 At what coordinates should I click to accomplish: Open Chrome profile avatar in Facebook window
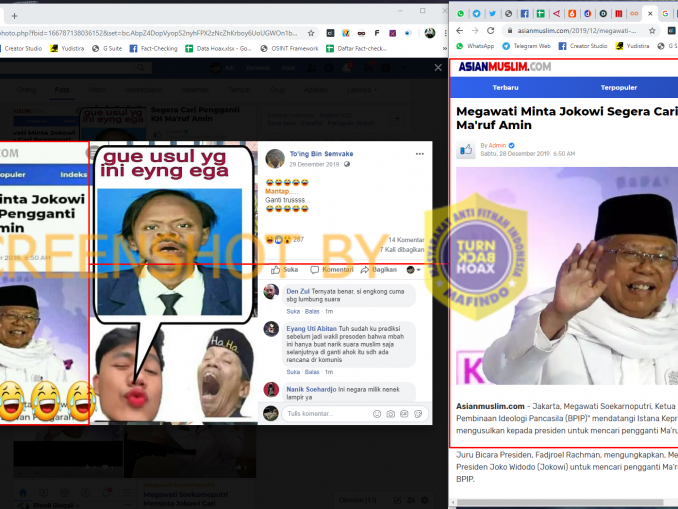point(429,33)
